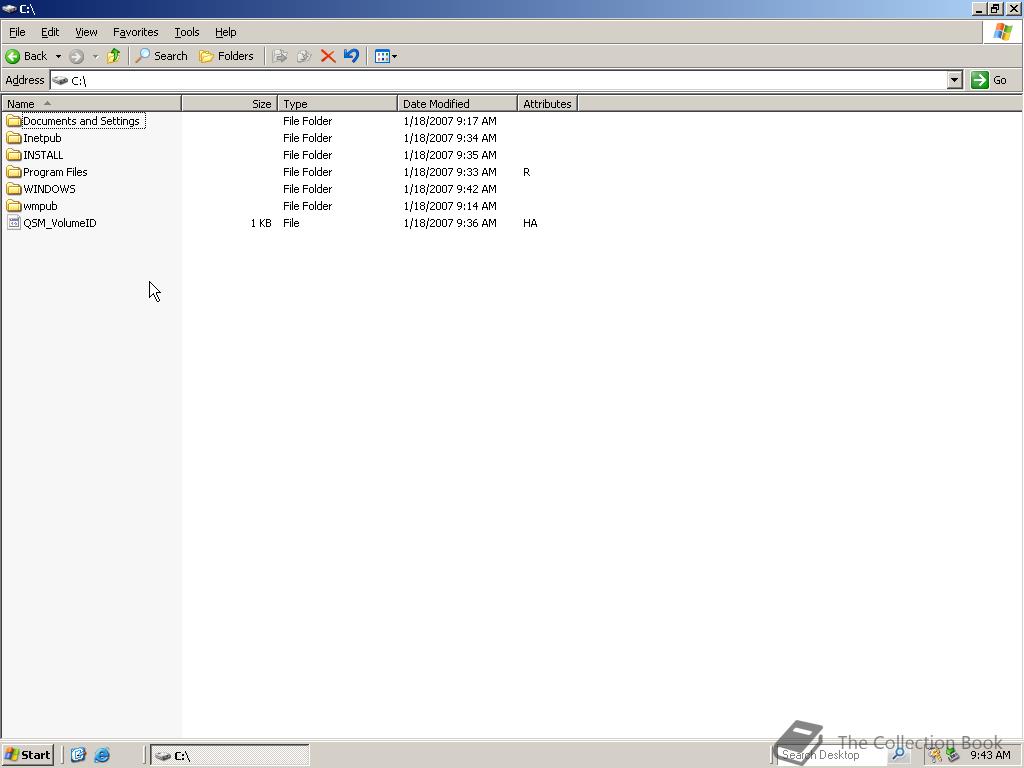Screen dimensions: 1024x768
Task: Click inside the Address bar field
Action: coord(499,80)
